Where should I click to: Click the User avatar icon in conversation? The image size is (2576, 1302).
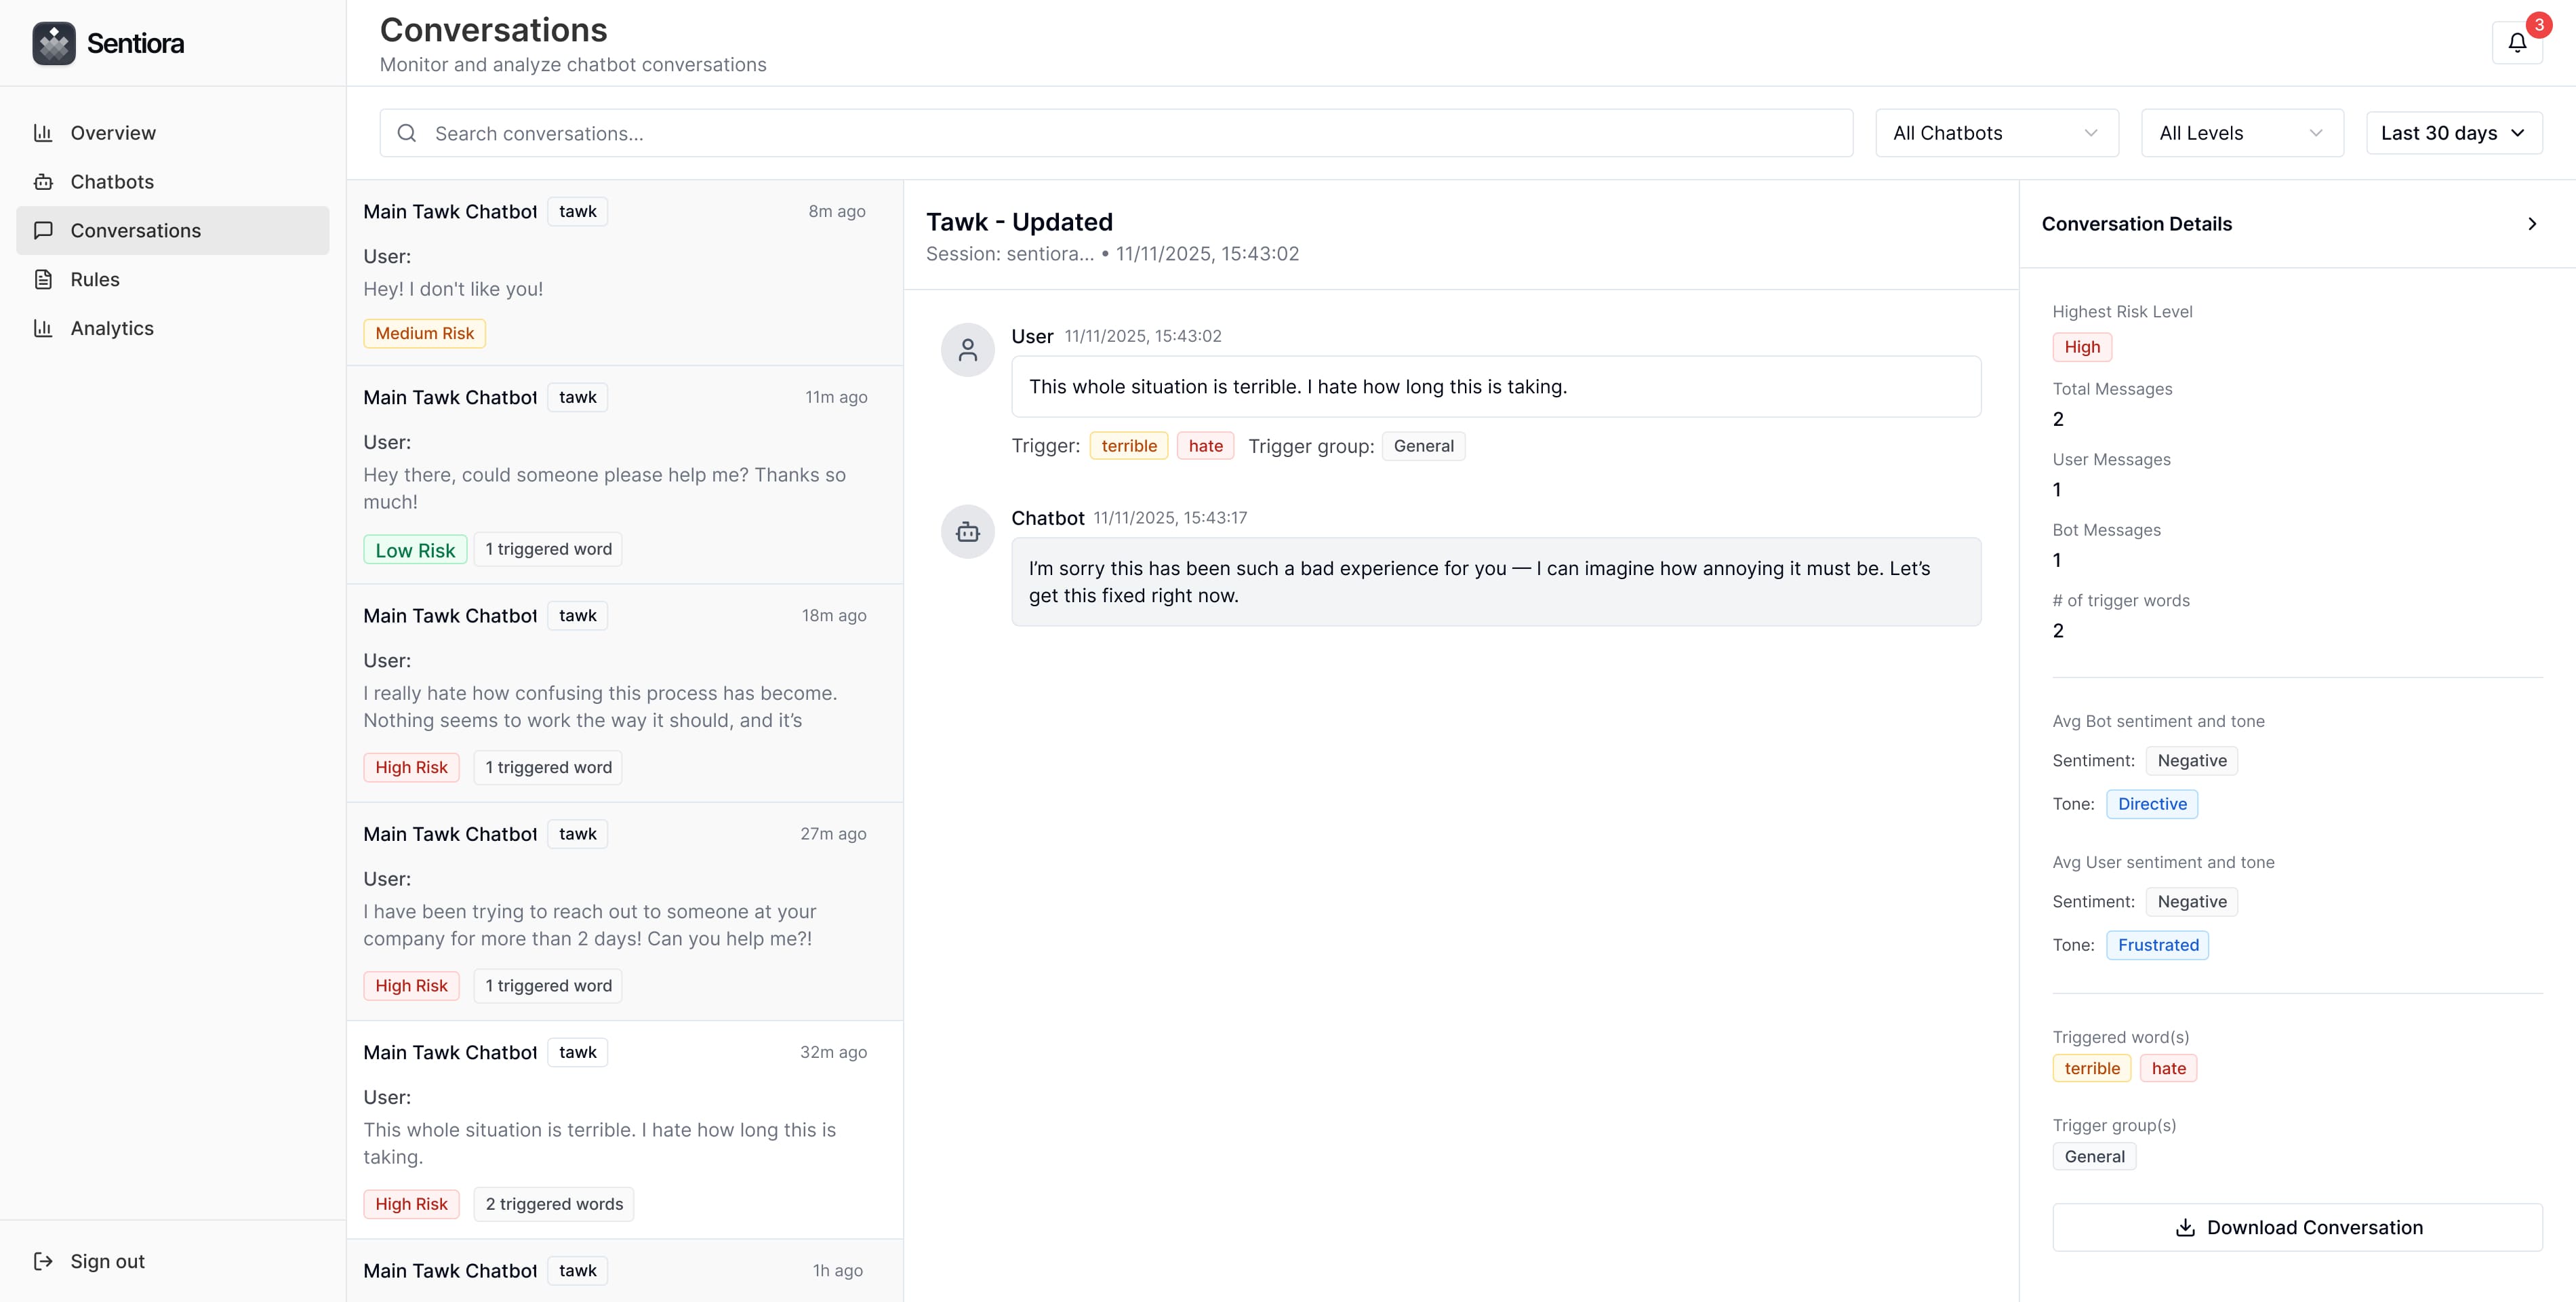(967, 350)
